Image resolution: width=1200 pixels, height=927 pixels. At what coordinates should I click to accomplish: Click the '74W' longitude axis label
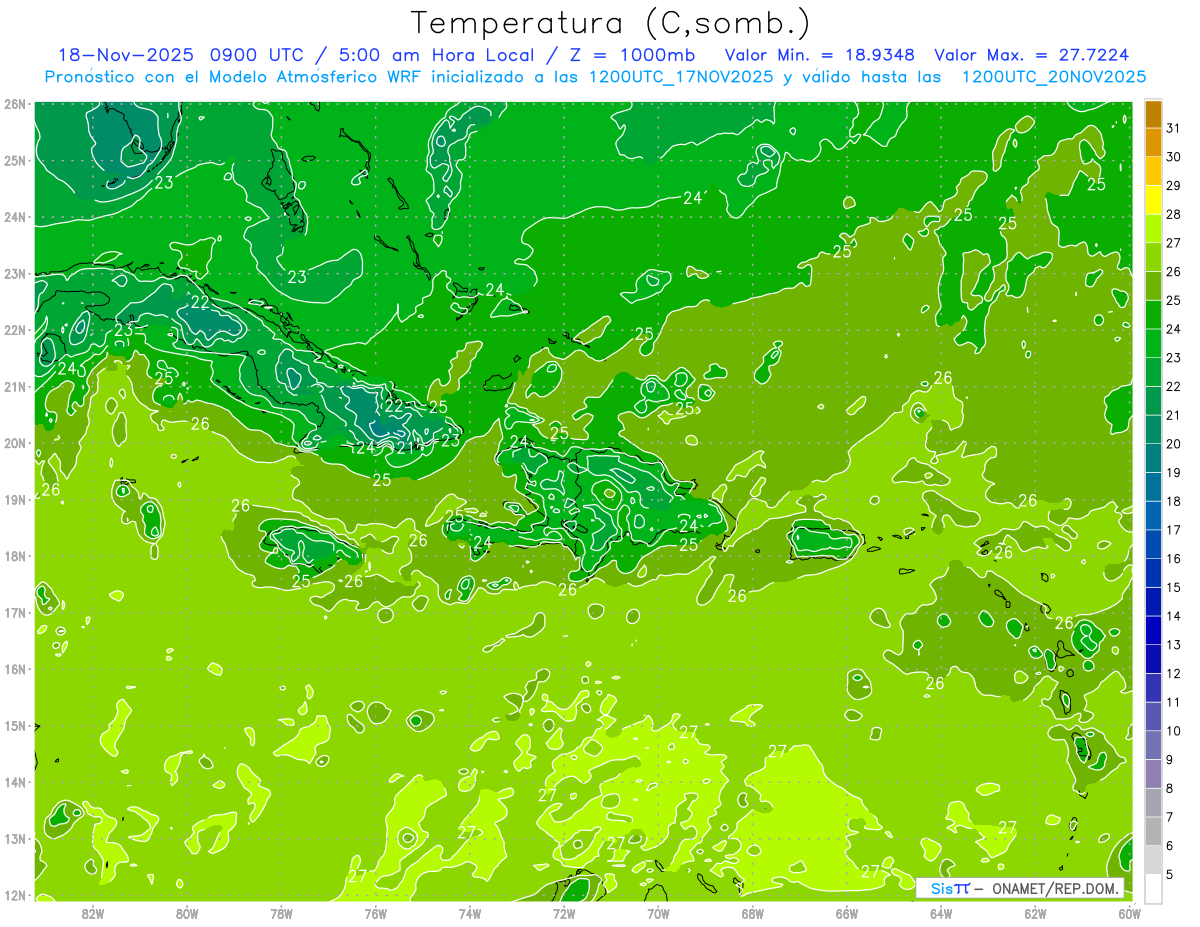pos(470,913)
